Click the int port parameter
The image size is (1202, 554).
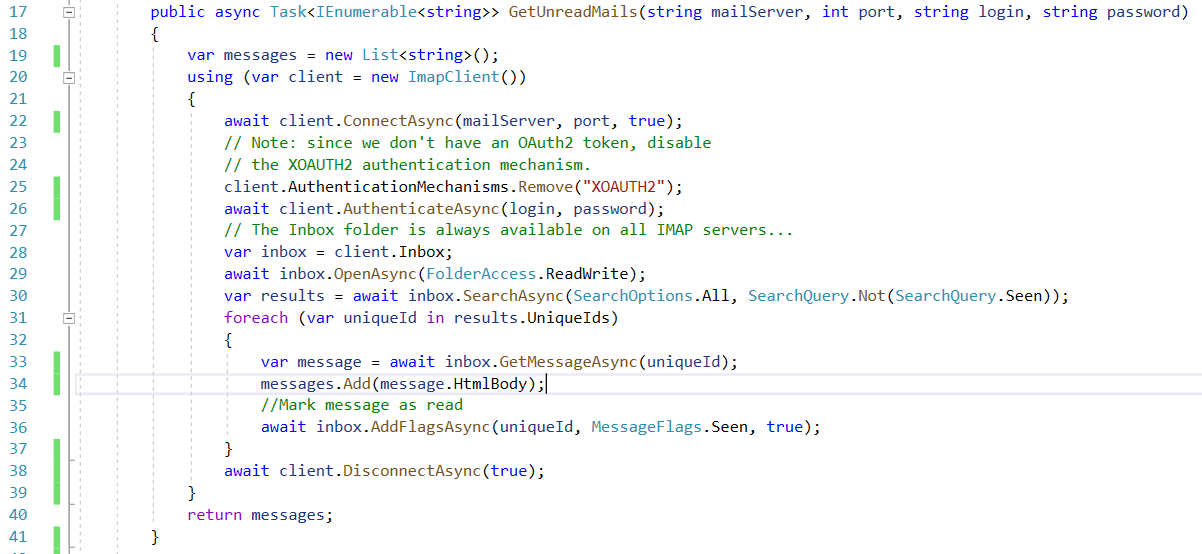860,12
